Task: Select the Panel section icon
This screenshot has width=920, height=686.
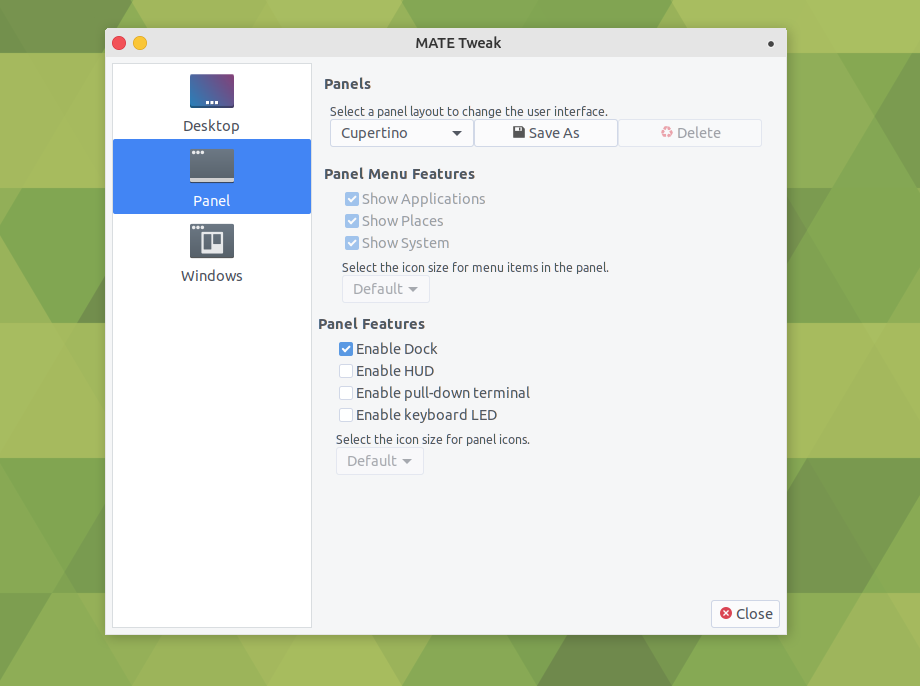Action: click(212, 165)
